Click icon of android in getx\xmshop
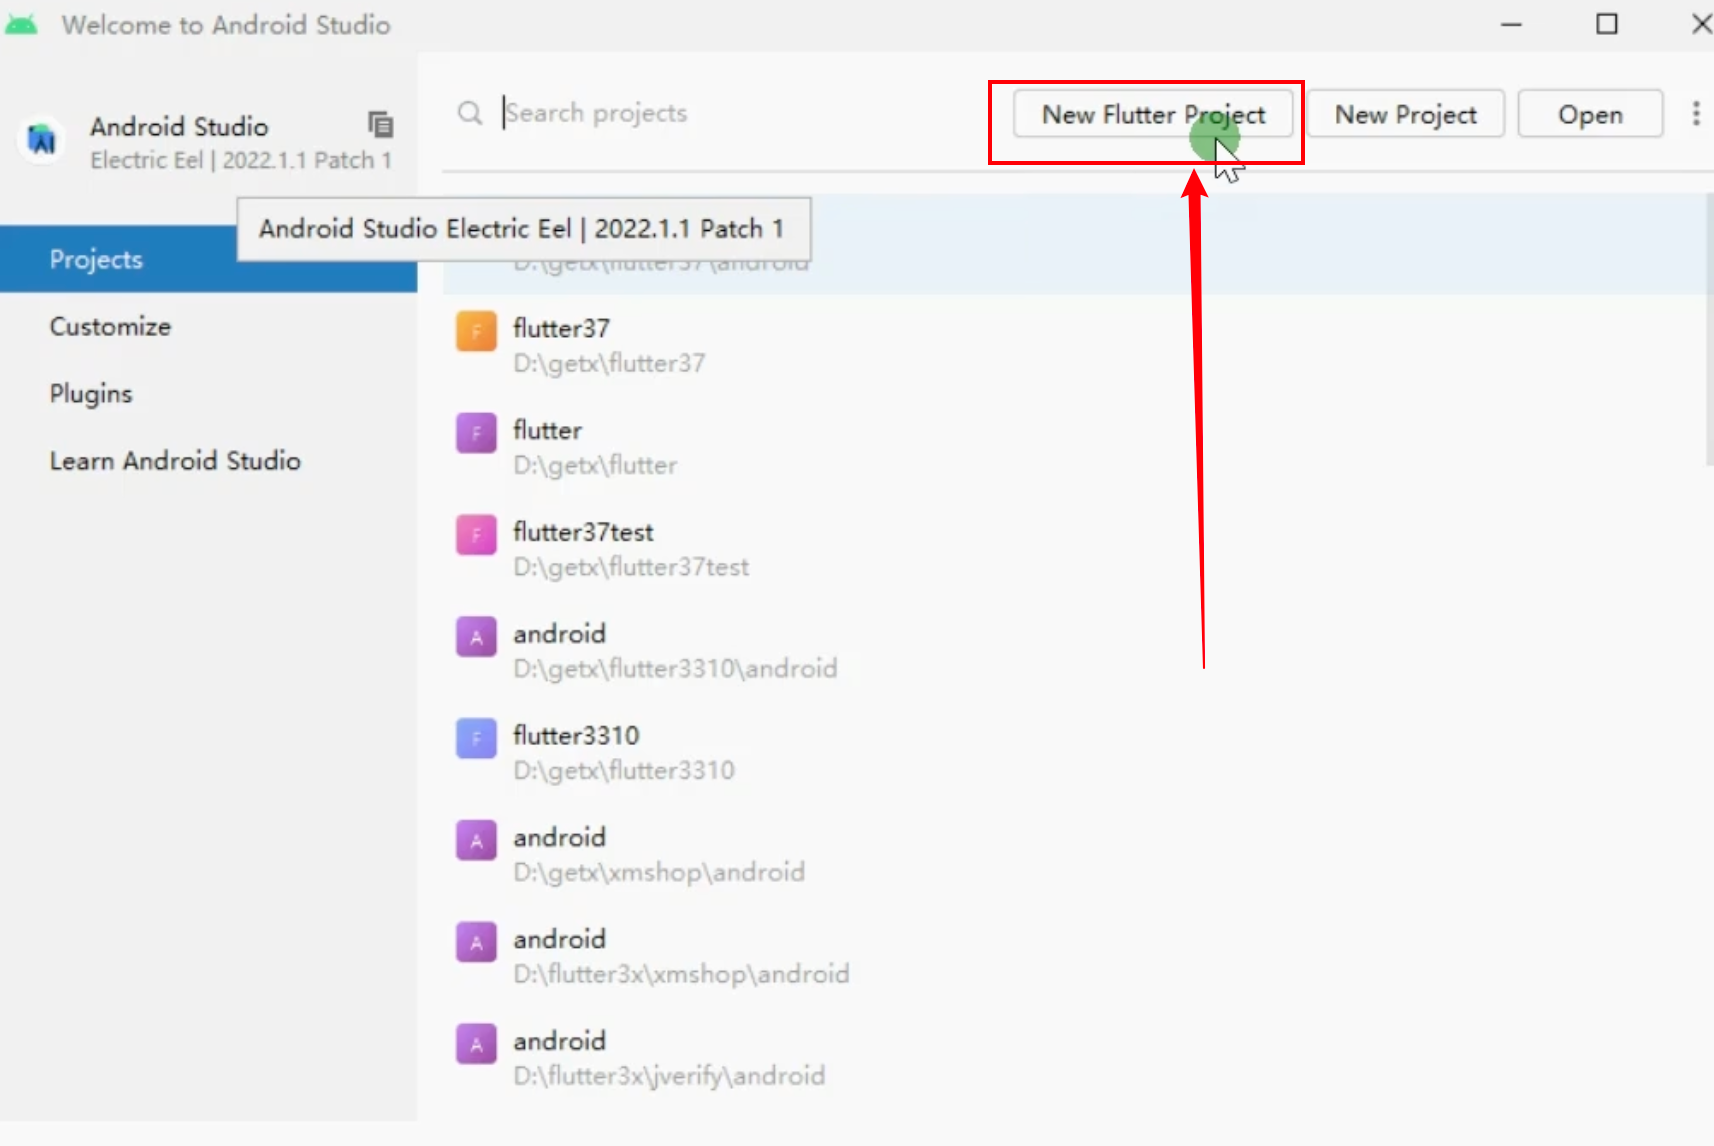Screen dimensions: 1714x1146 tap(476, 840)
